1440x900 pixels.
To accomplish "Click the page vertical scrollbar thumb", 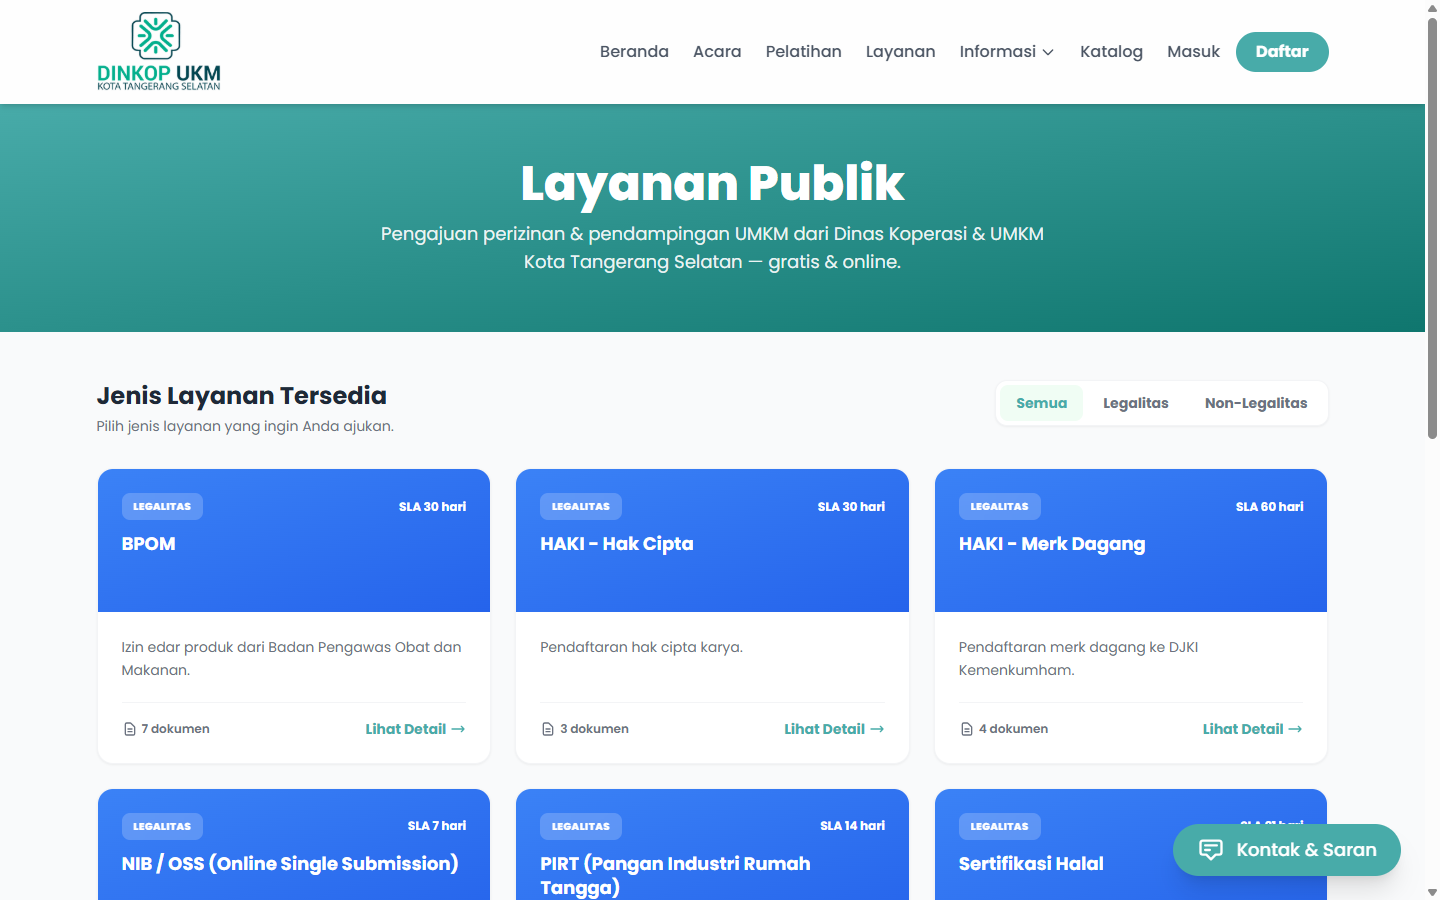I will 1432,228.
